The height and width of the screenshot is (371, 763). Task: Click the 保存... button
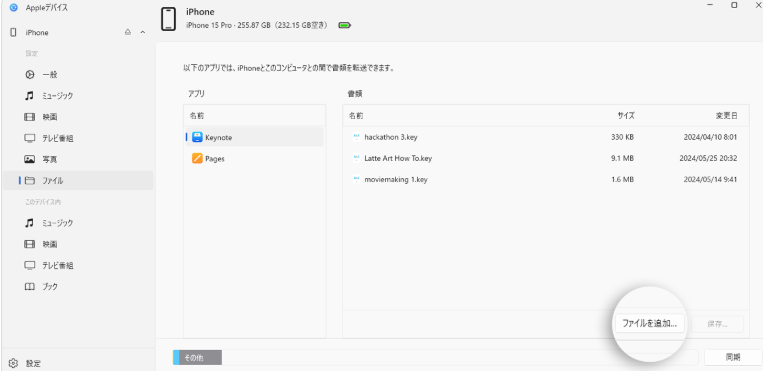point(718,324)
